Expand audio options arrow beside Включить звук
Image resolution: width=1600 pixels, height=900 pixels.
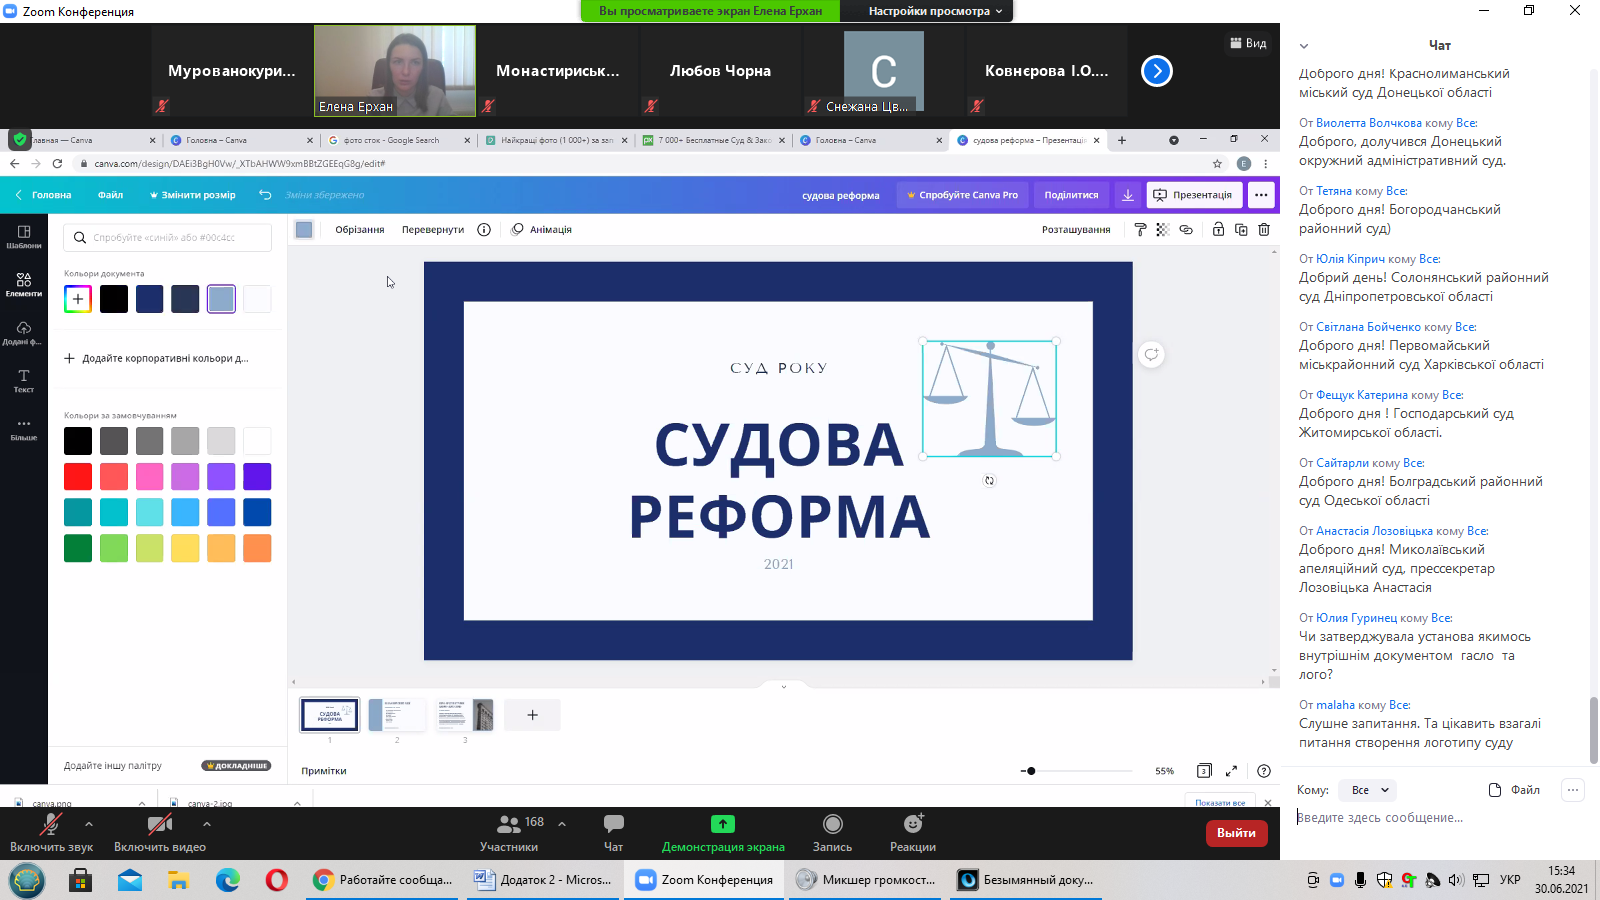[89, 824]
